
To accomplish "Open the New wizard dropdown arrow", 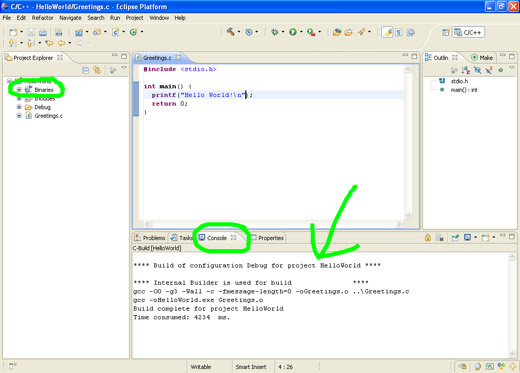I will [x=21, y=32].
